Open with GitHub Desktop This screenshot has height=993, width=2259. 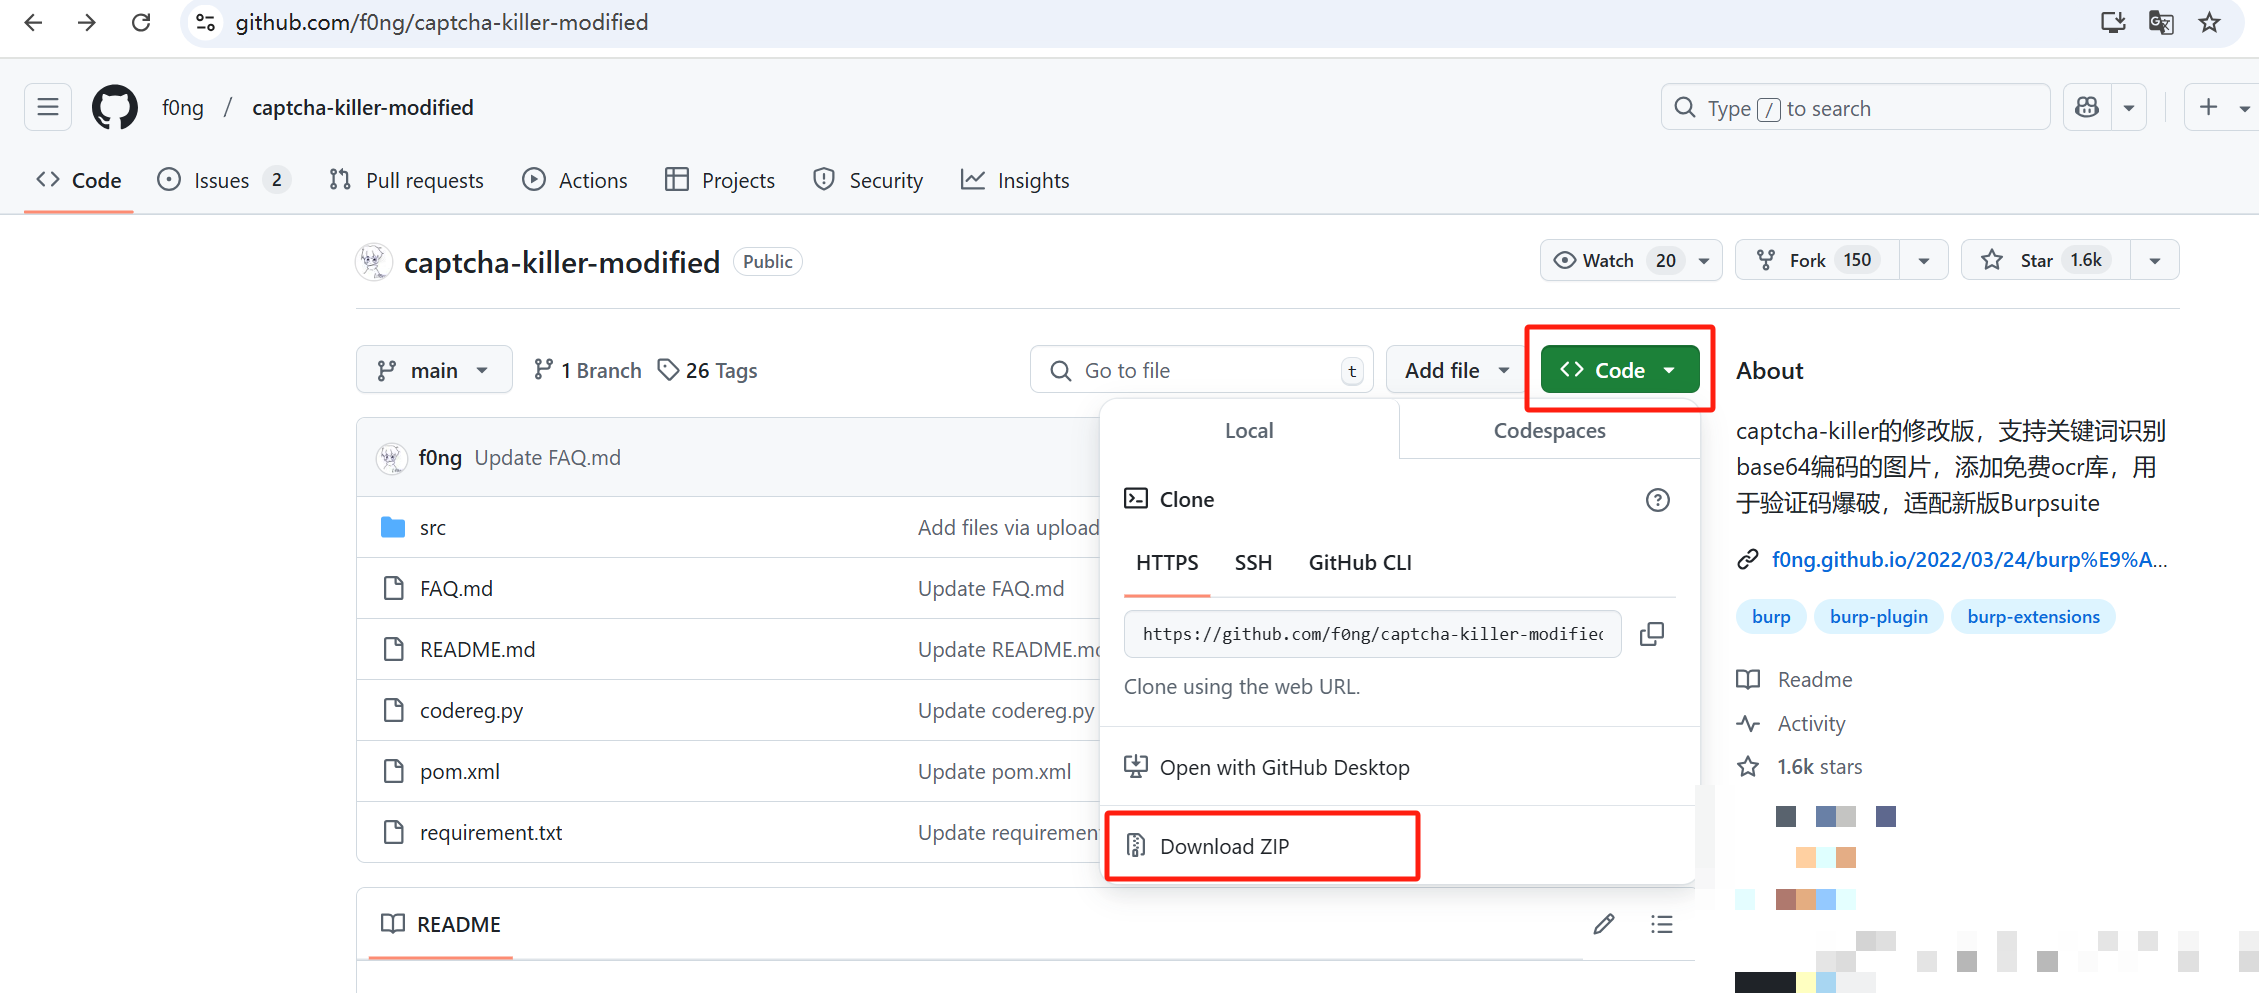(1285, 767)
